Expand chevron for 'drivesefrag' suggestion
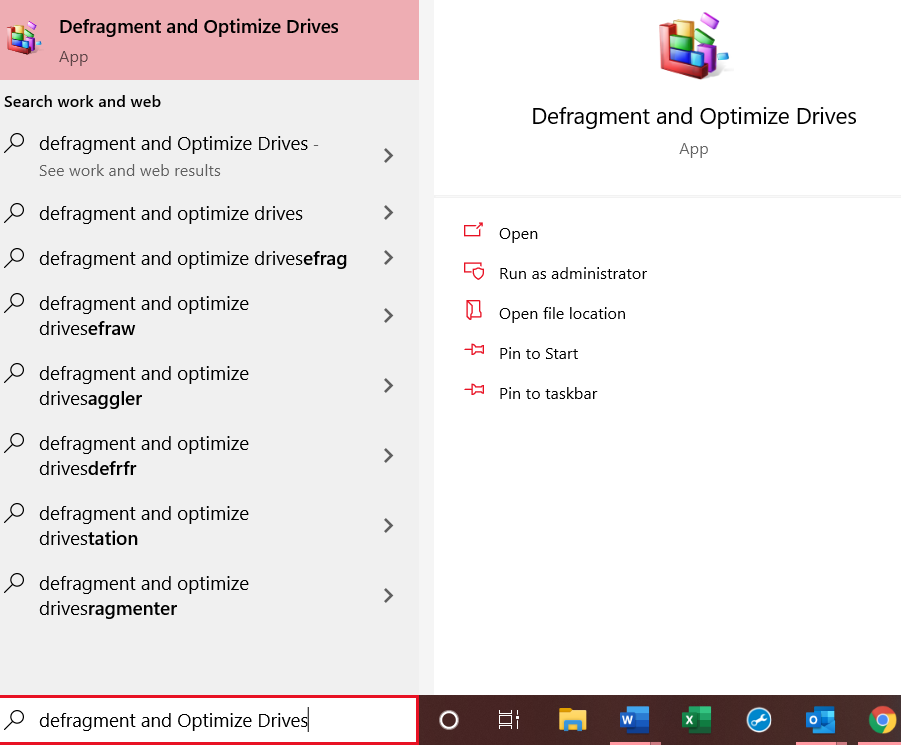 pyautogui.click(x=388, y=258)
